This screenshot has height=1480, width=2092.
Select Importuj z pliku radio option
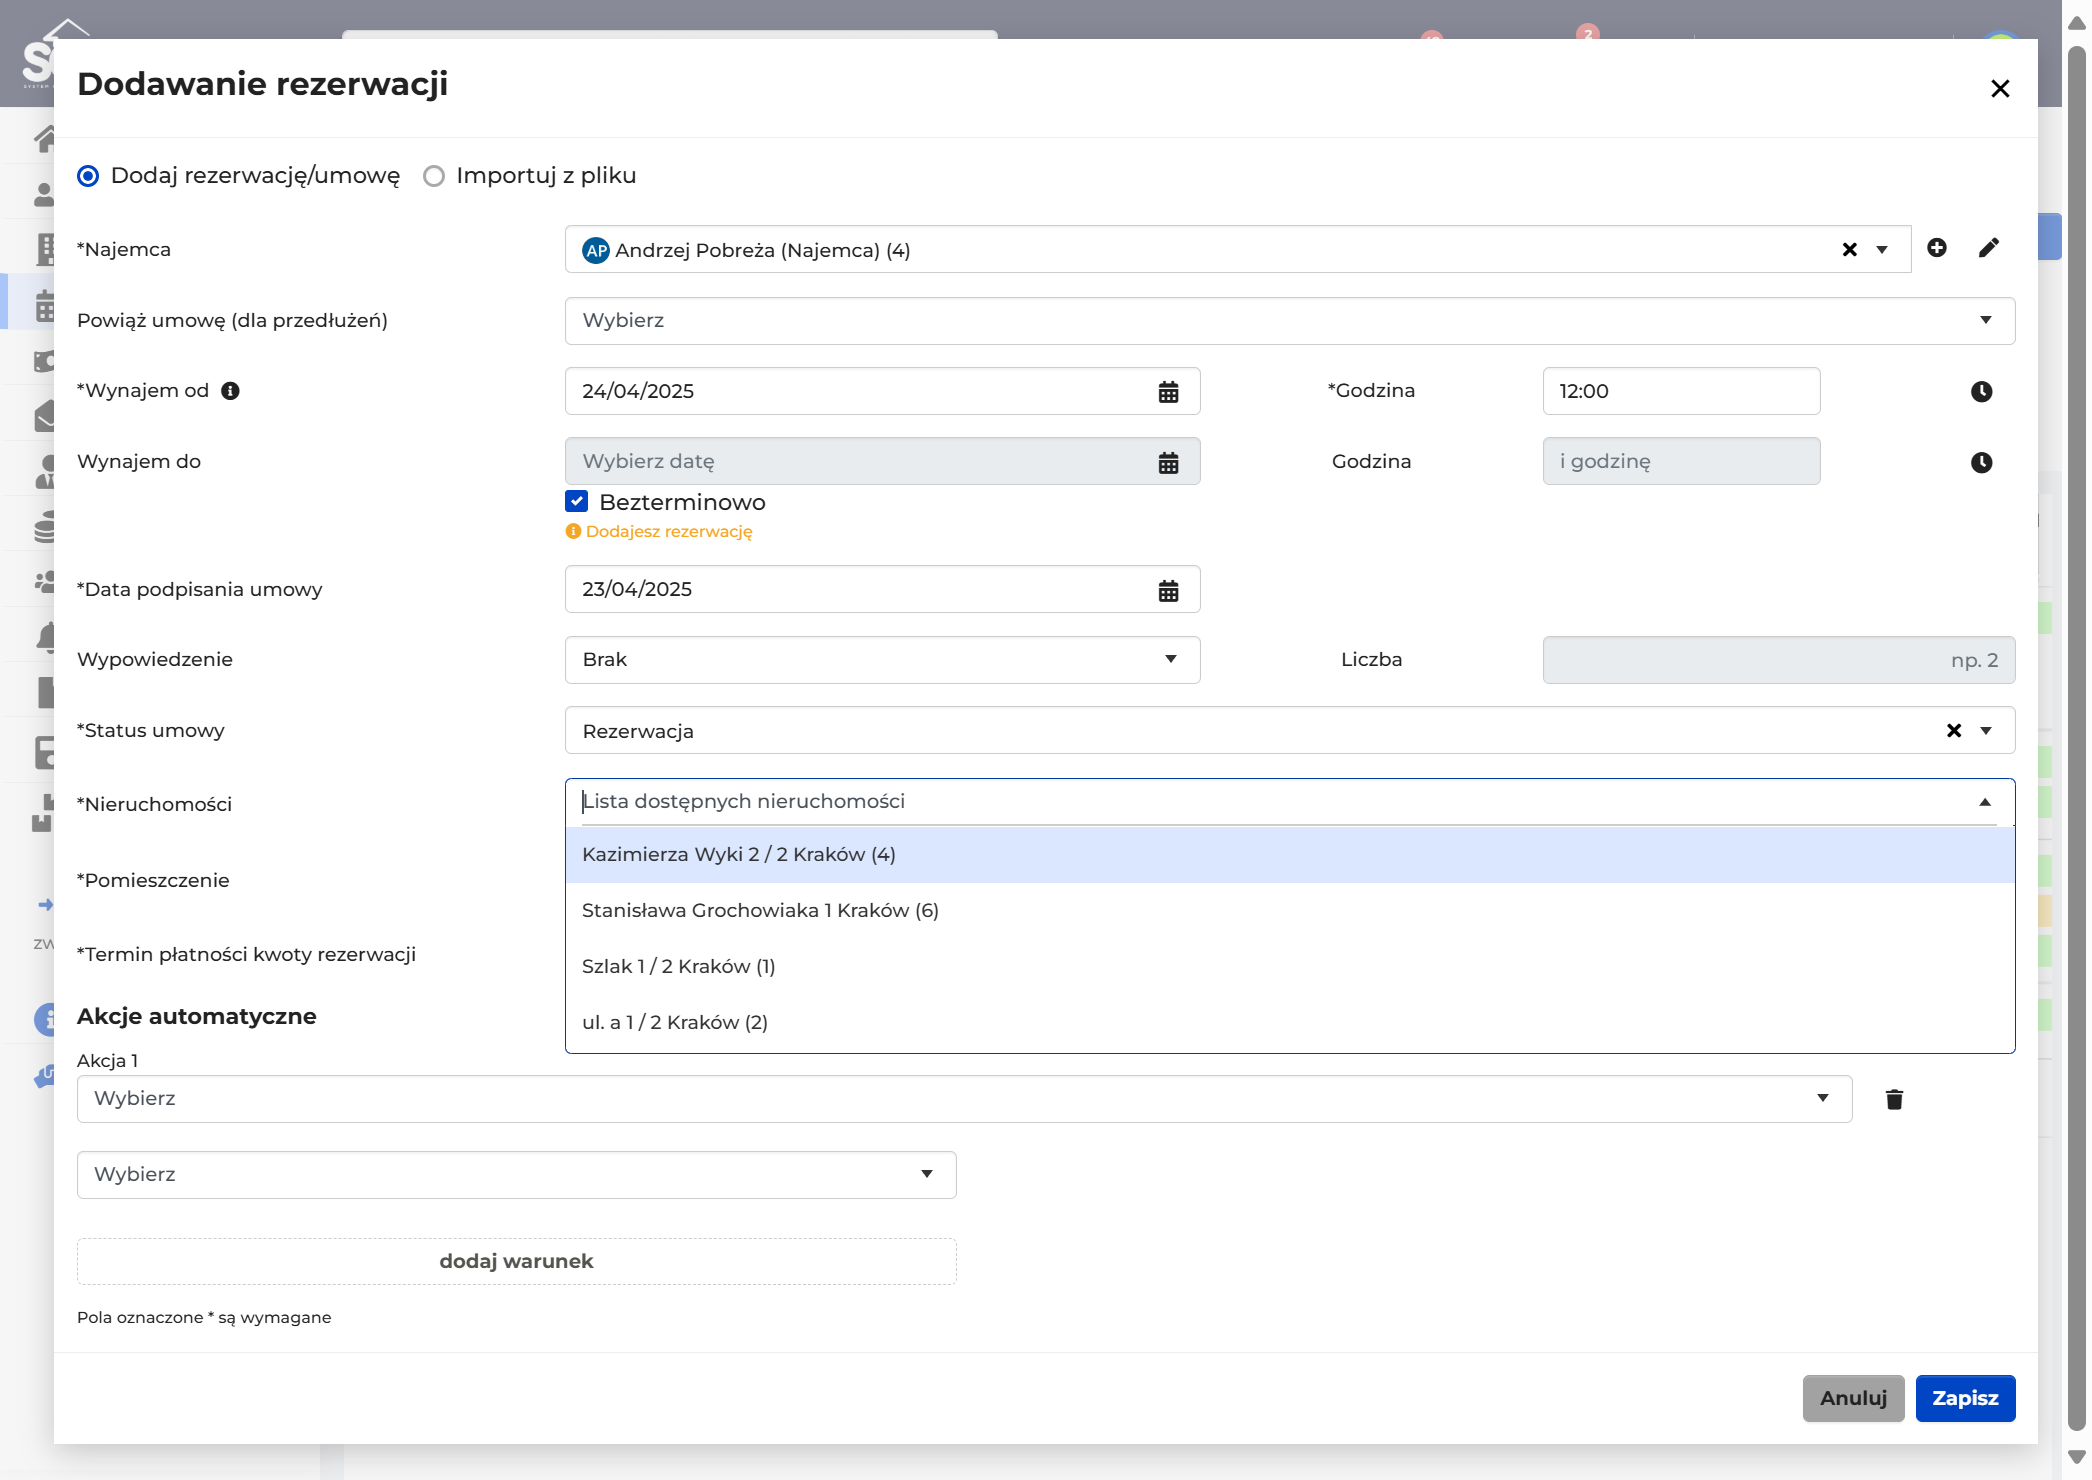pyautogui.click(x=434, y=176)
